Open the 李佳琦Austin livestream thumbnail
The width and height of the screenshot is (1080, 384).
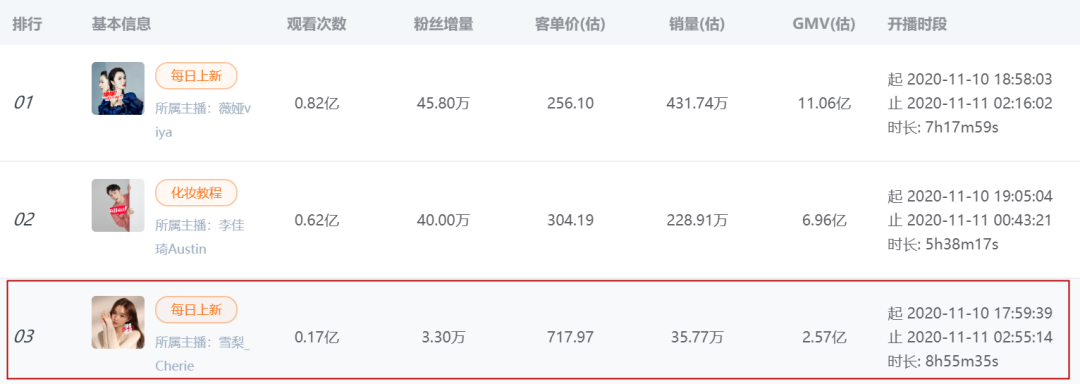pos(118,206)
